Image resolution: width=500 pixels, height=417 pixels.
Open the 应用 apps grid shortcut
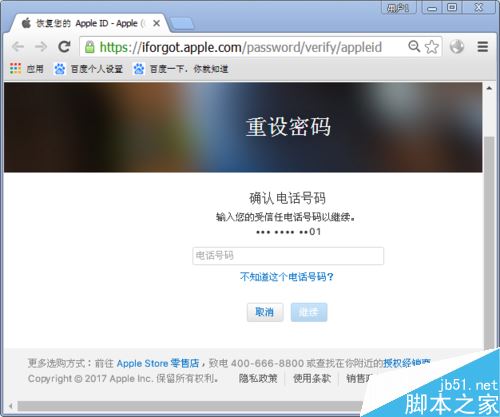(x=27, y=69)
